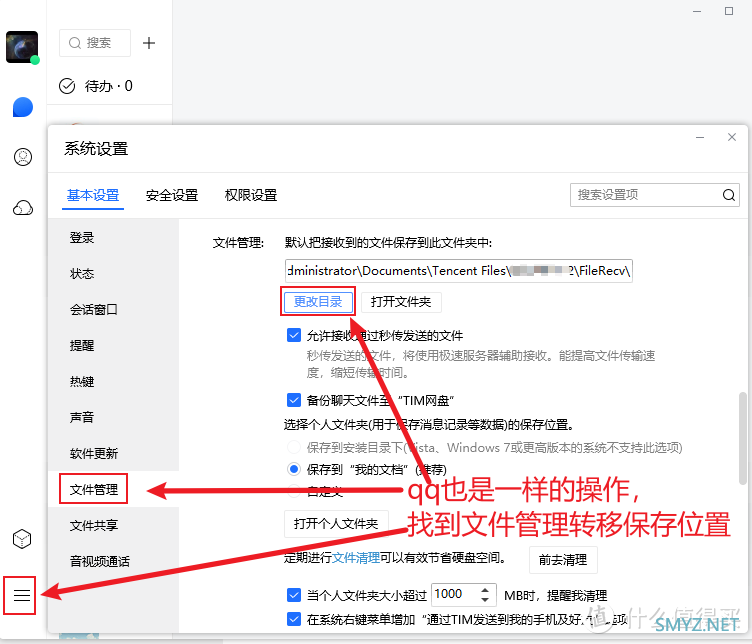Toggle 备份聊天文件至TIM网盘 checkbox
The image size is (752, 644).
(x=294, y=400)
